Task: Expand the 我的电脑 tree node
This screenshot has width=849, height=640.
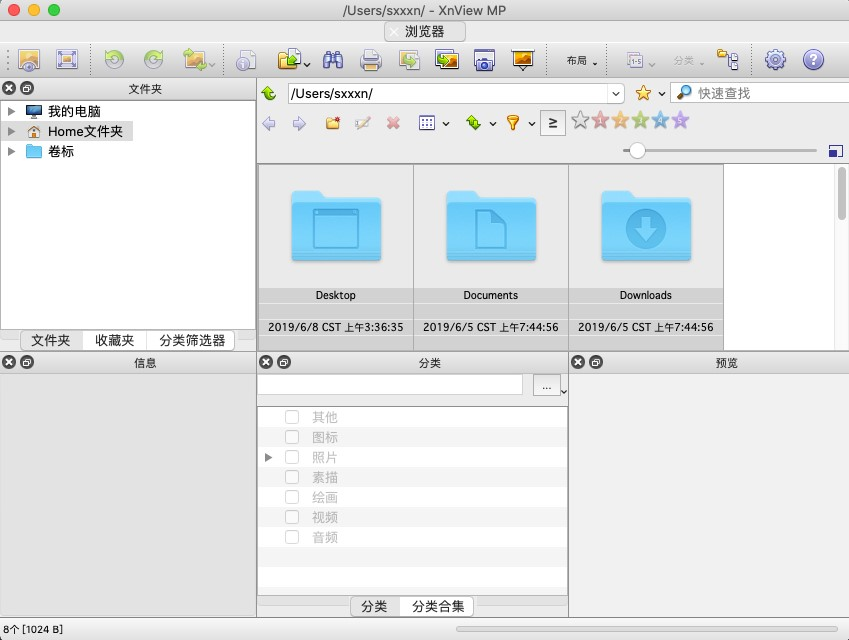Action: pos(12,111)
